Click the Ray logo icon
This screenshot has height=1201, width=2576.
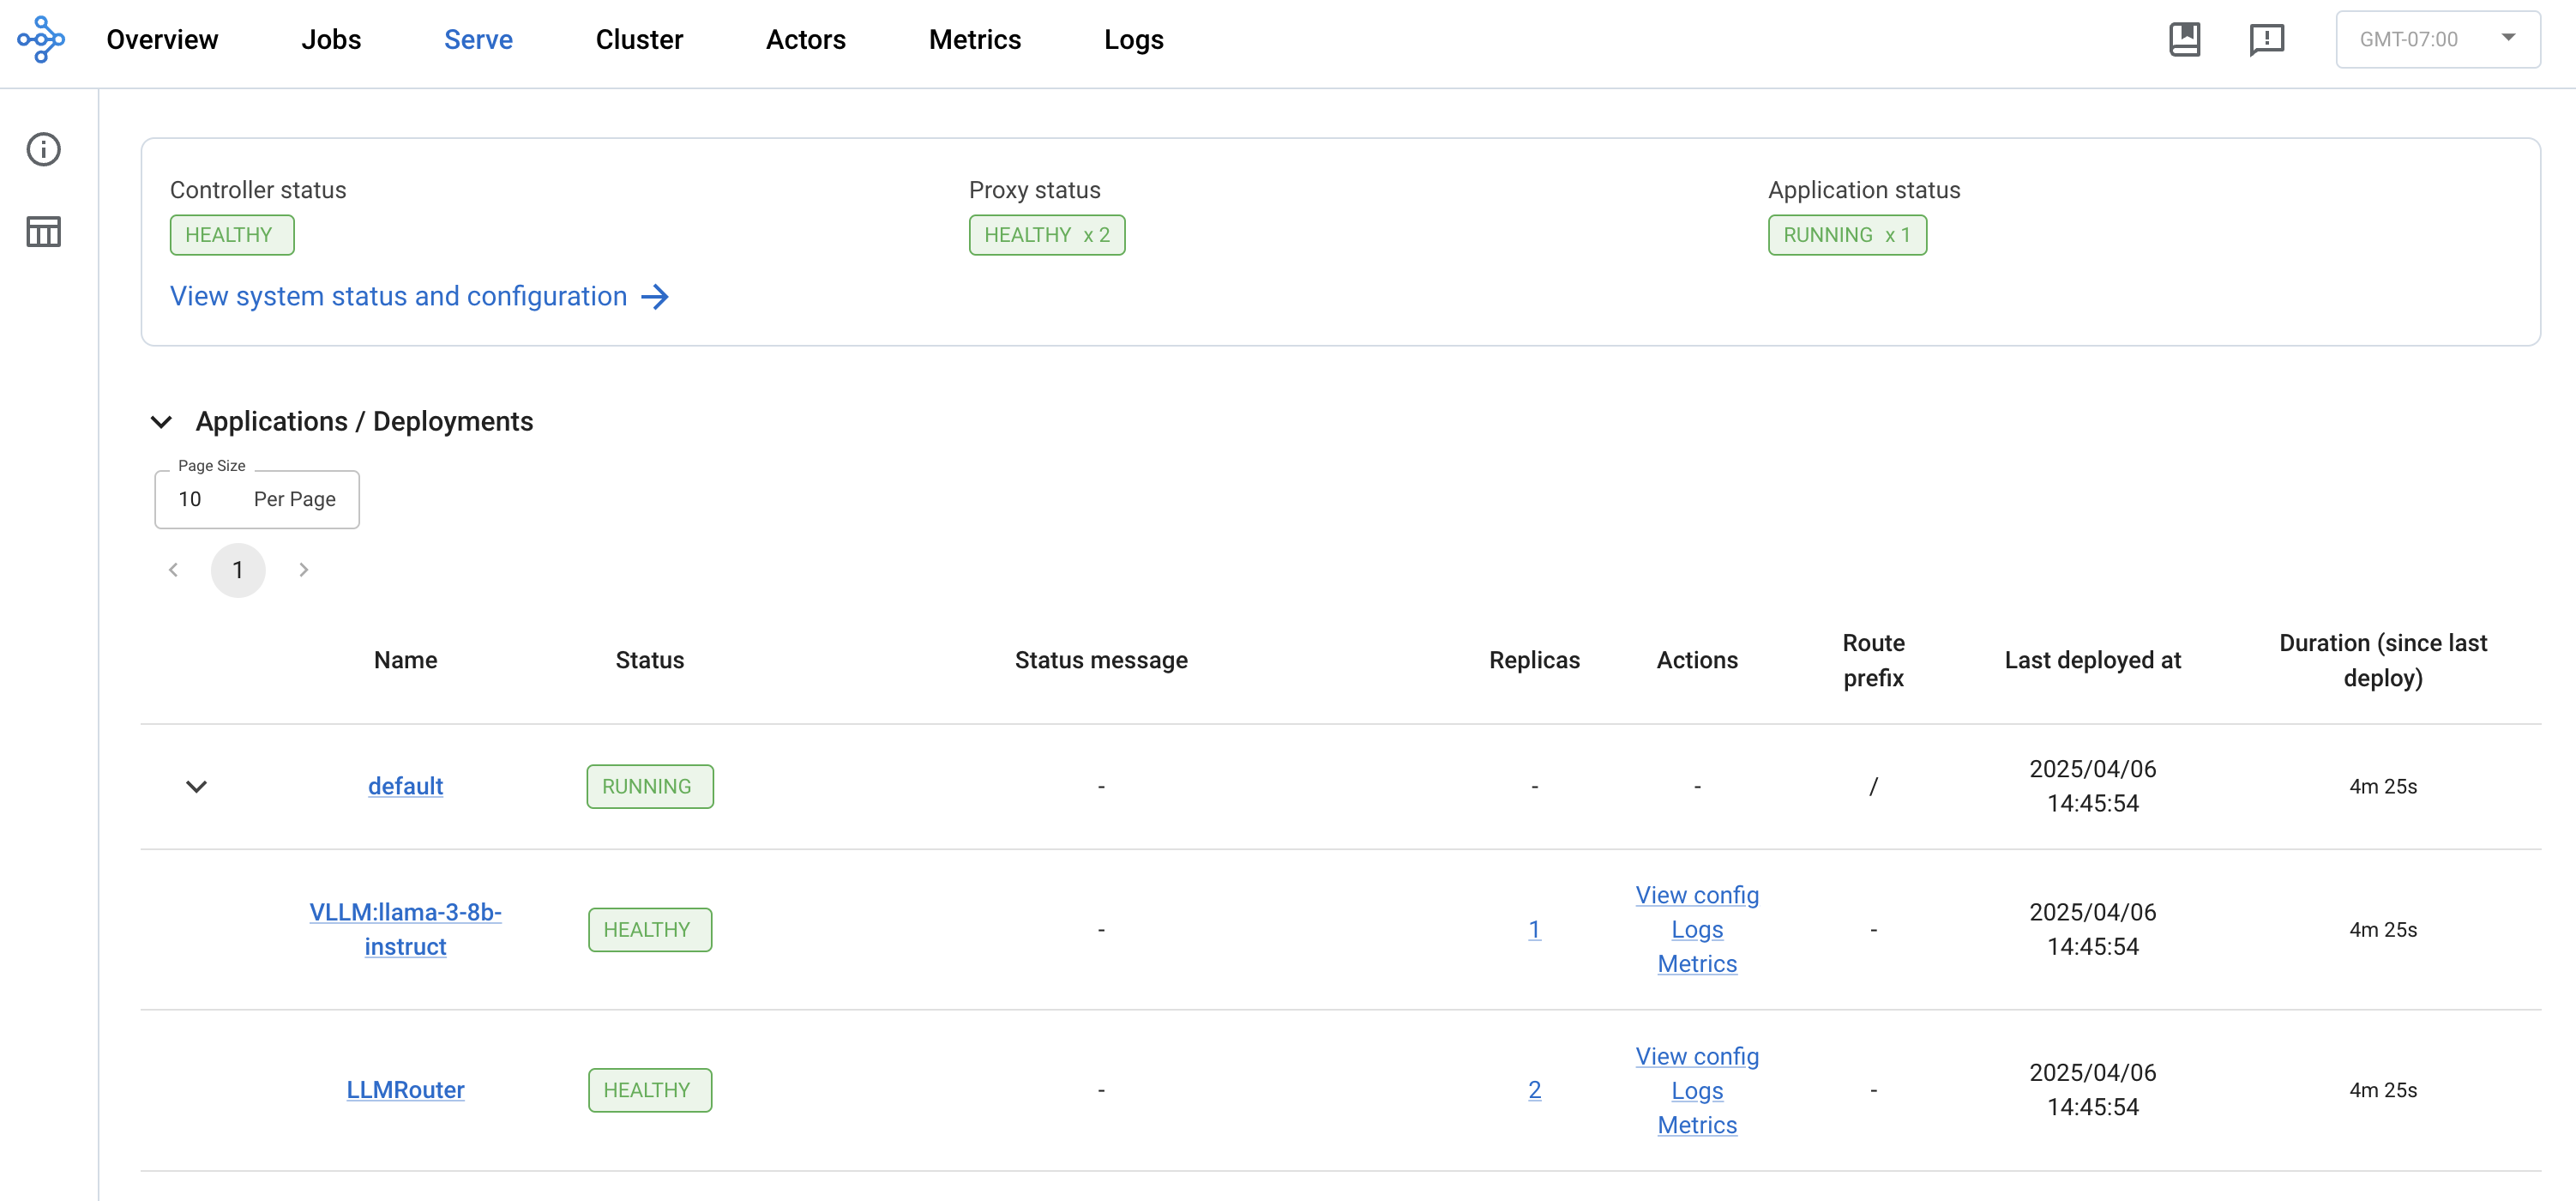41,39
